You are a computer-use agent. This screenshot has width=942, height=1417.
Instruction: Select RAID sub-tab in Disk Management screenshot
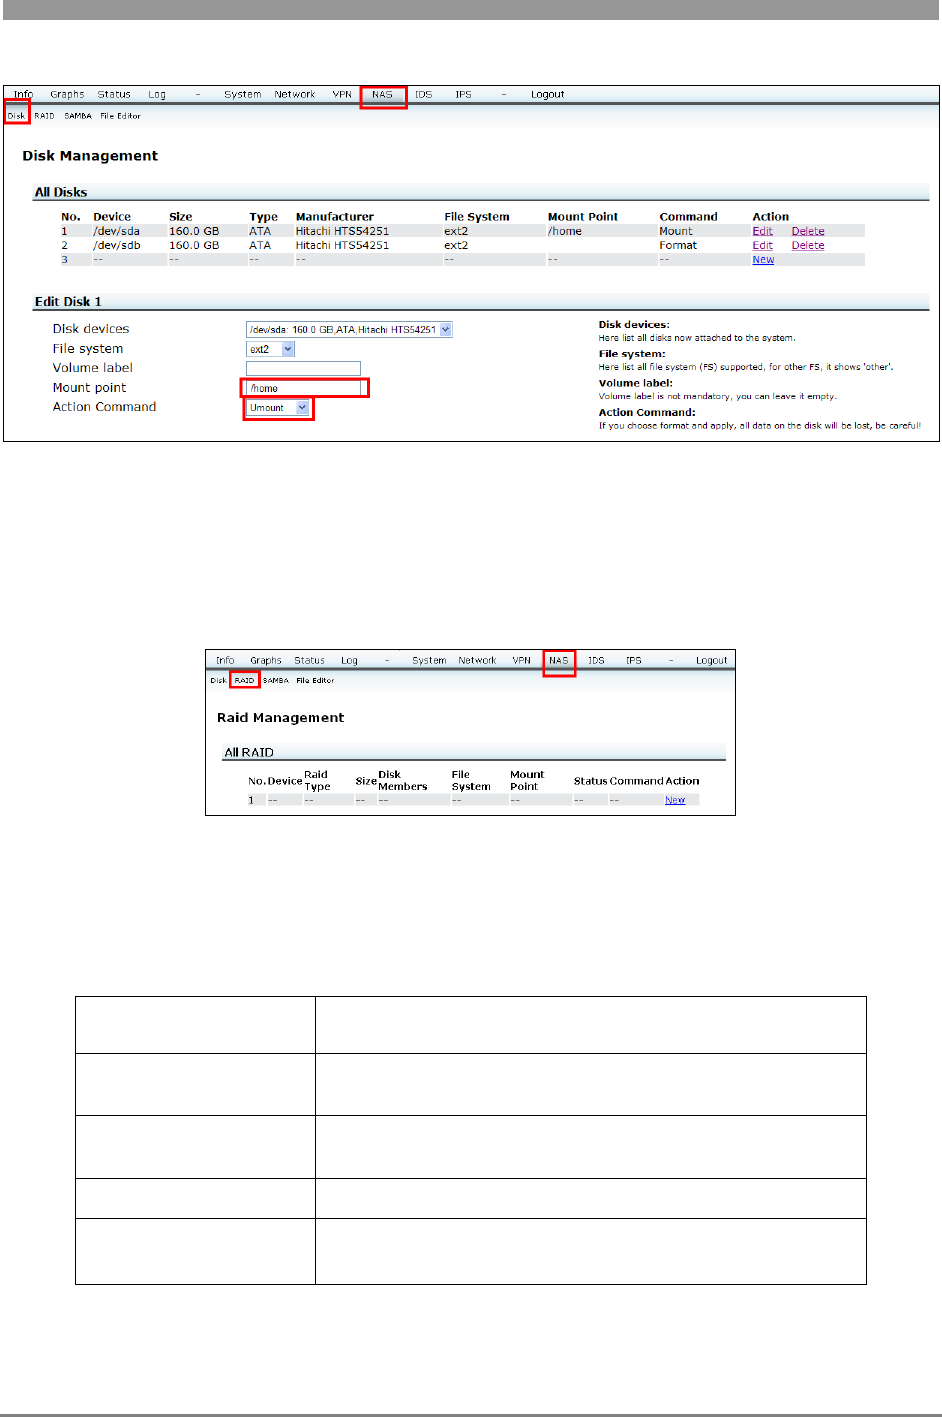45,116
